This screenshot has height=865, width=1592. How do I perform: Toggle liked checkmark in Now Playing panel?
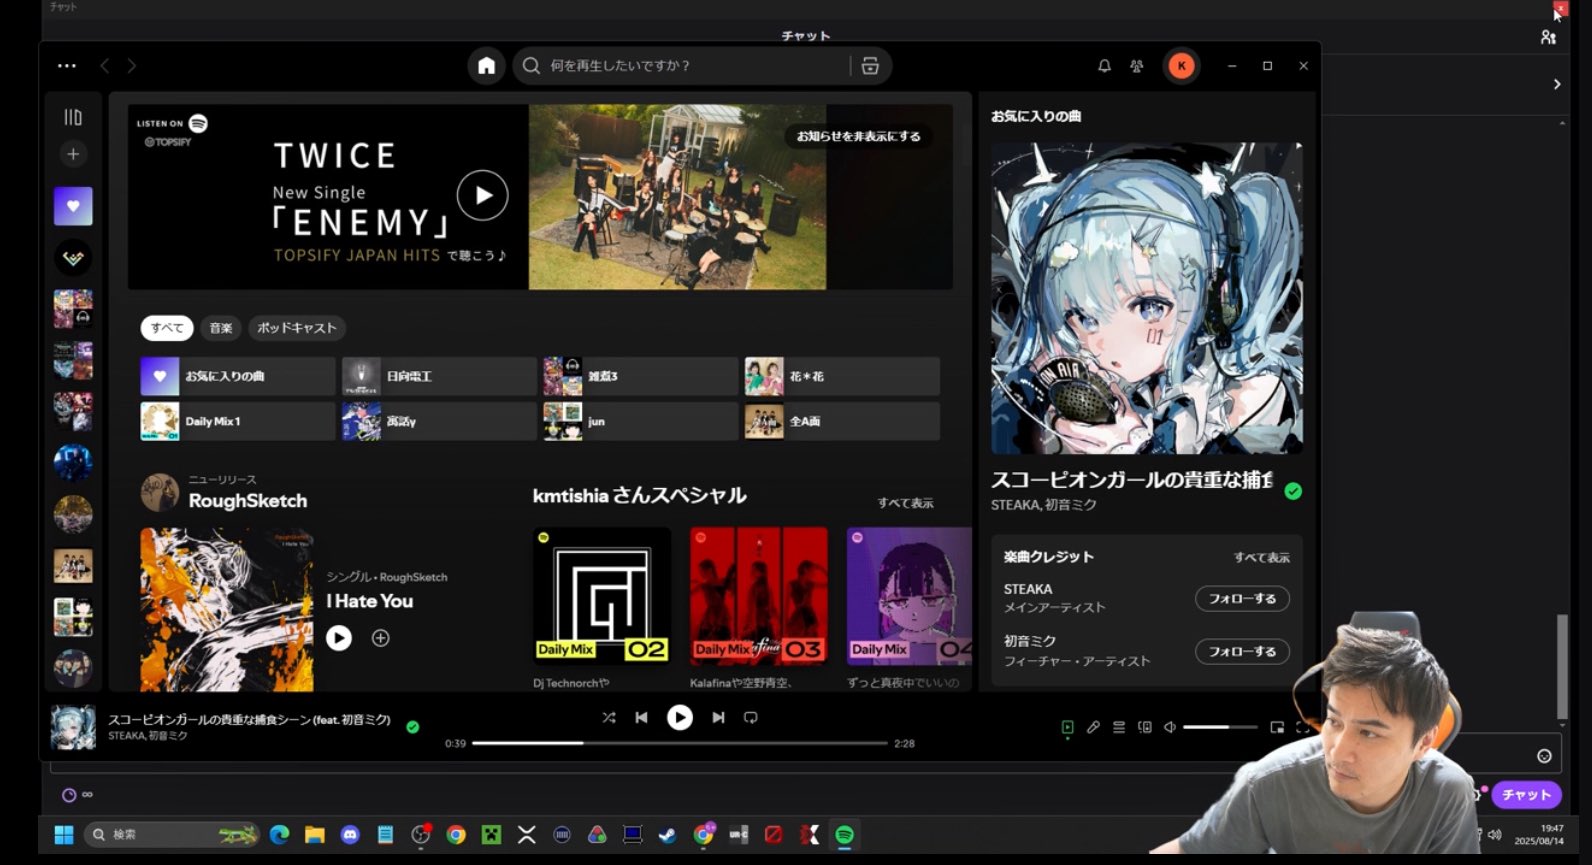pos(1293,491)
